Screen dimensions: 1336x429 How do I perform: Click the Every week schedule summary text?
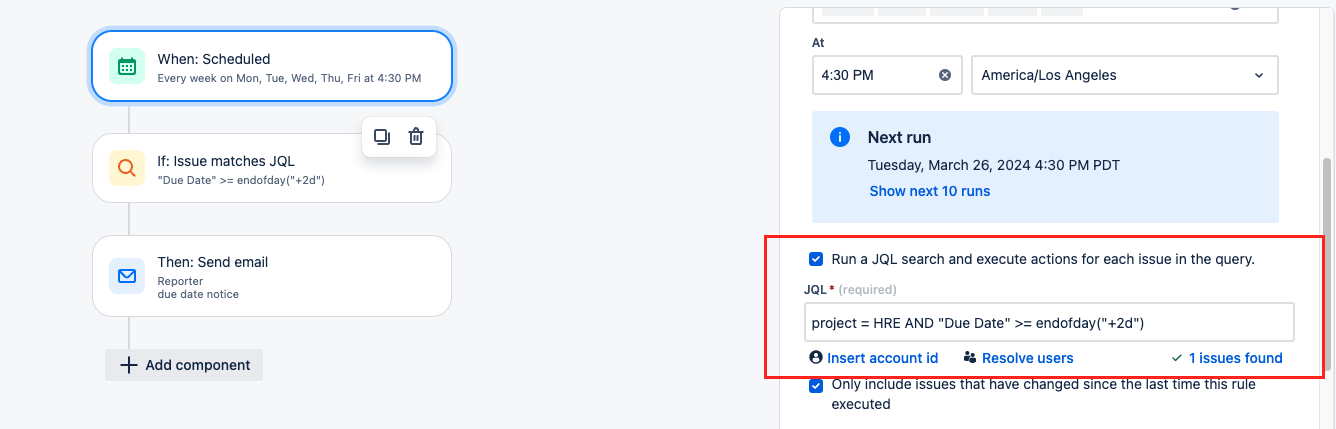(289, 77)
